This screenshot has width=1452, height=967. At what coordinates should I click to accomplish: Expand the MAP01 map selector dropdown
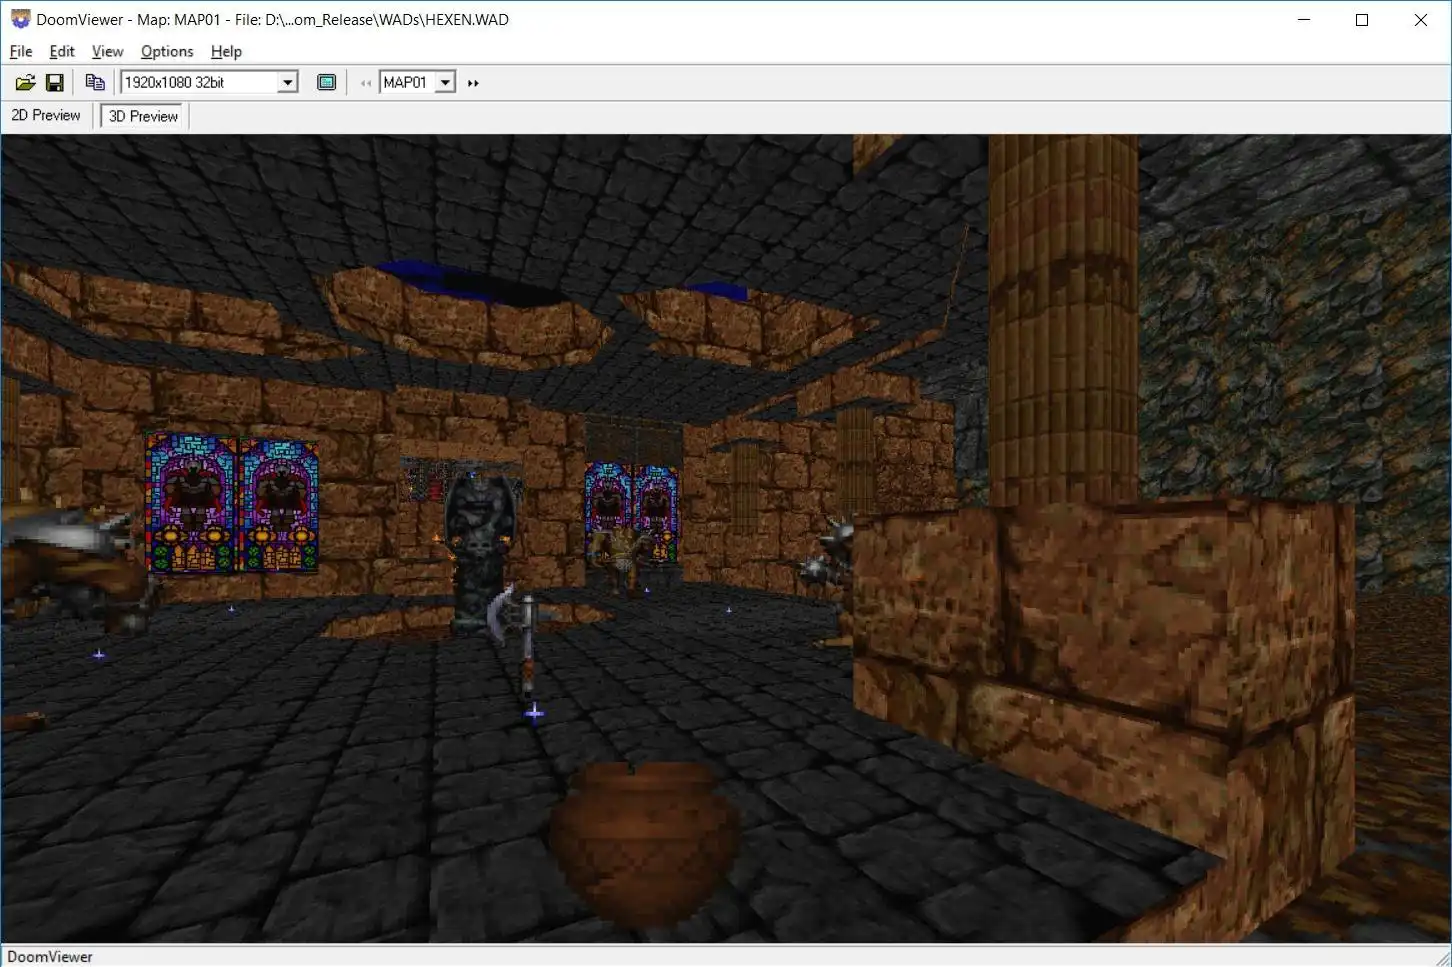(446, 83)
